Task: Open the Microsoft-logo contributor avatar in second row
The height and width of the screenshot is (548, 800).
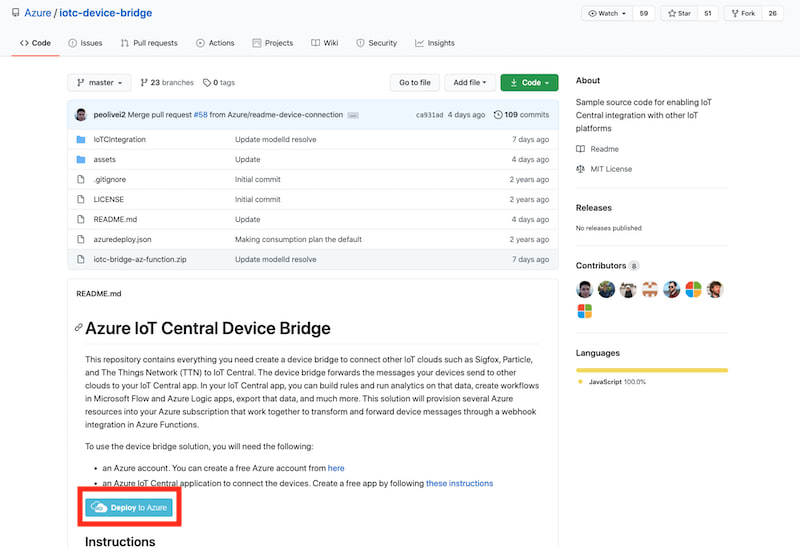Action: 585,311
